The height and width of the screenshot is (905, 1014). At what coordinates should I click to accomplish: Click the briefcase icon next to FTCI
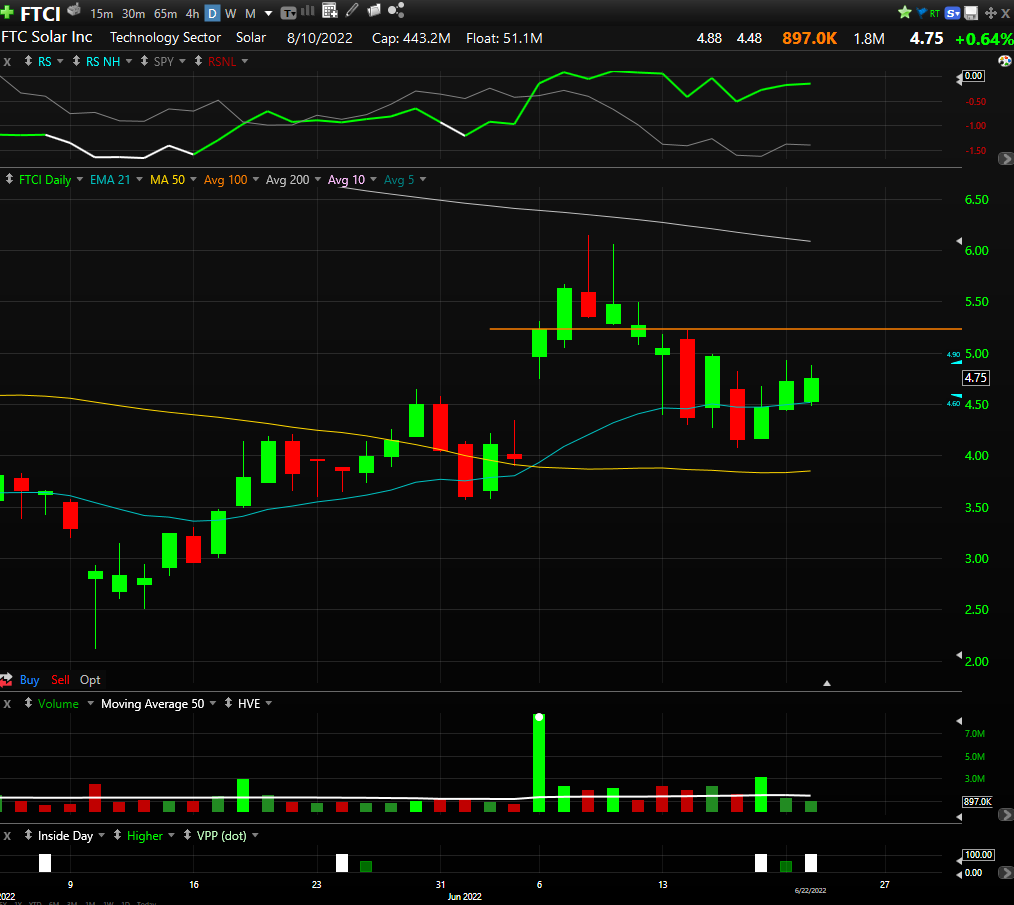74,10
